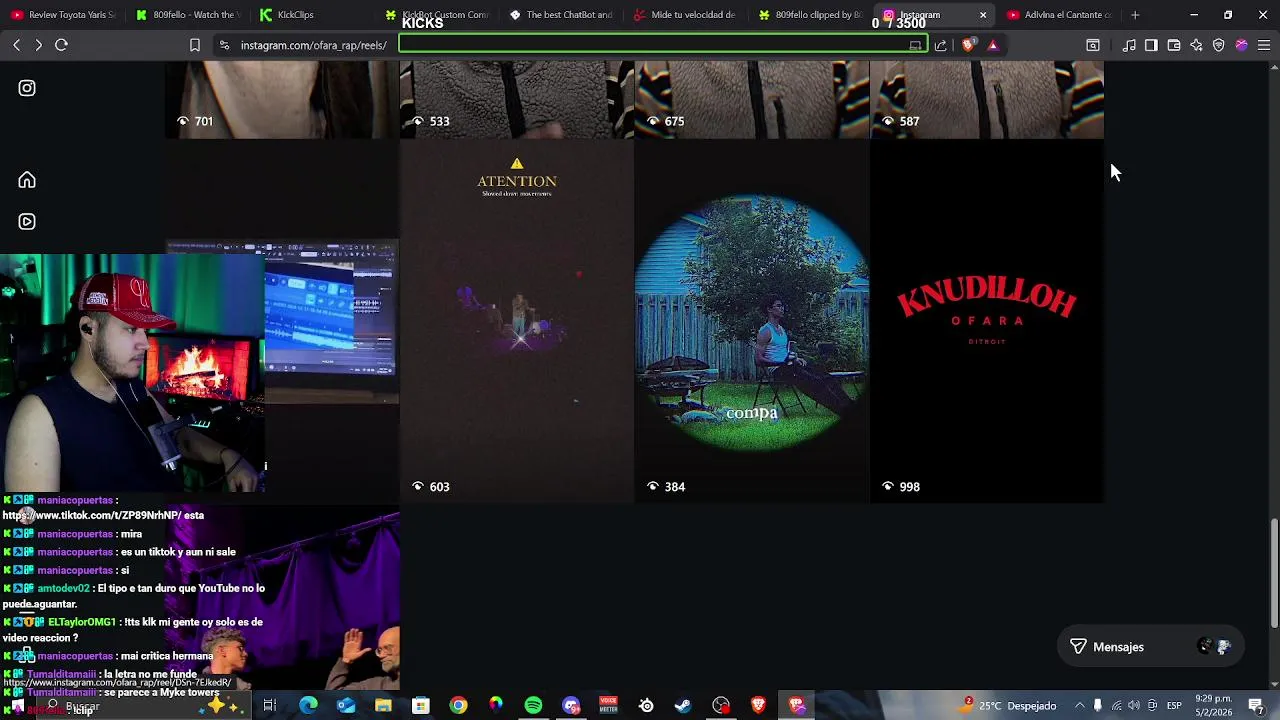Switch to 809fello clipped tab
This screenshot has width=1280, height=720.
pos(810,15)
